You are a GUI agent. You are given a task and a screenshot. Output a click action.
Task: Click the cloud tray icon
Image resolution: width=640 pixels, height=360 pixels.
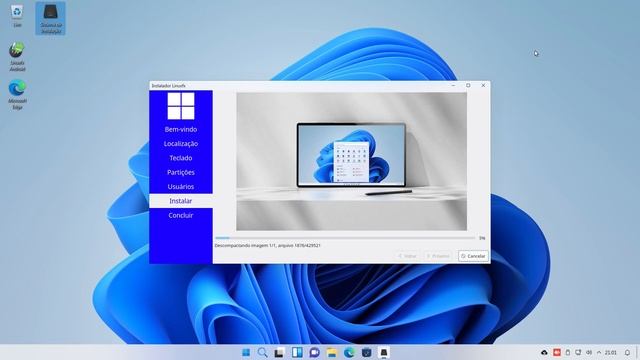point(544,352)
